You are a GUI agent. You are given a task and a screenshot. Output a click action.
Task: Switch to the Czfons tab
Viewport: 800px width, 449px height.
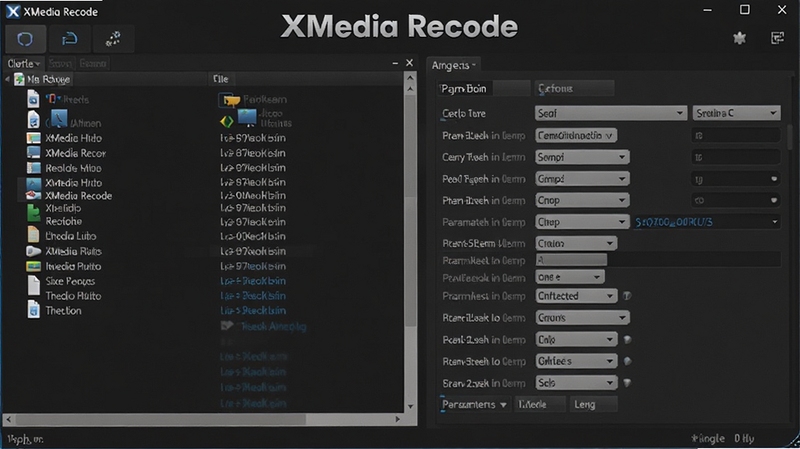tap(573, 88)
